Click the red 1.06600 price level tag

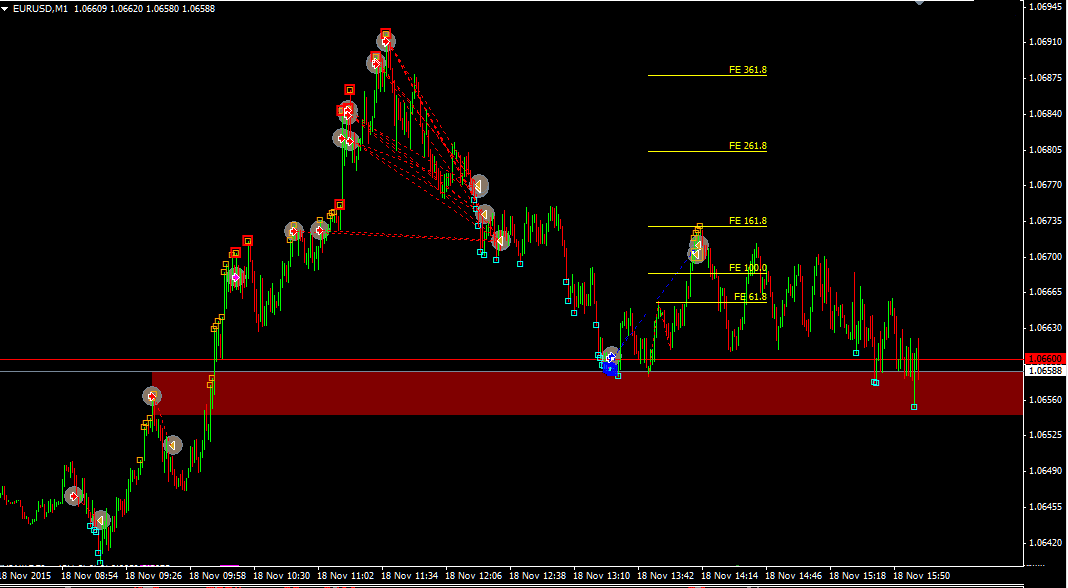tap(1044, 359)
